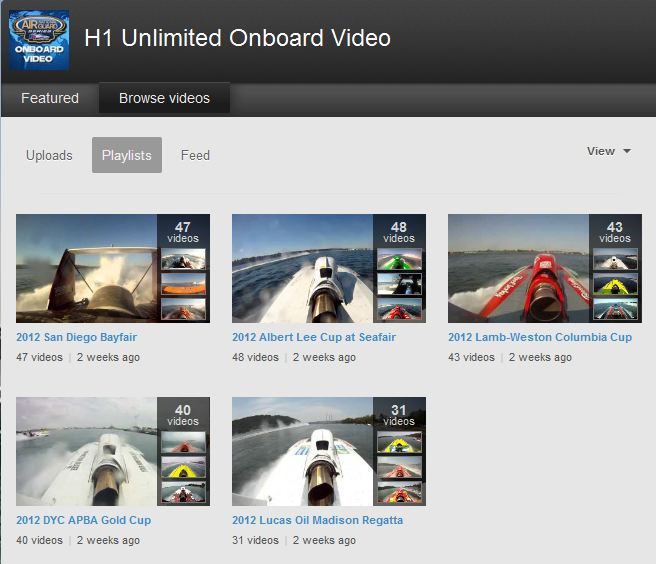The width and height of the screenshot is (656, 564).
Task: Open the Feed filter
Action: point(195,155)
